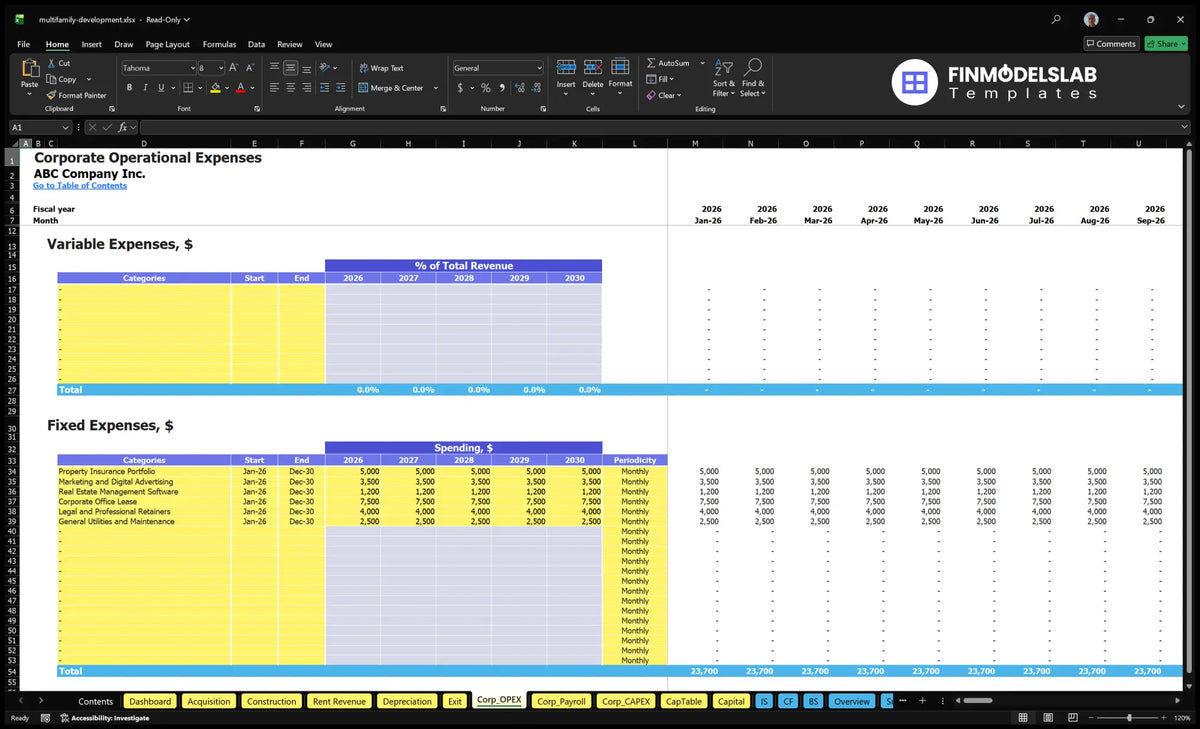Apply the yellow Fill Color bucket
Image resolution: width=1200 pixels, height=729 pixels.
click(x=215, y=88)
